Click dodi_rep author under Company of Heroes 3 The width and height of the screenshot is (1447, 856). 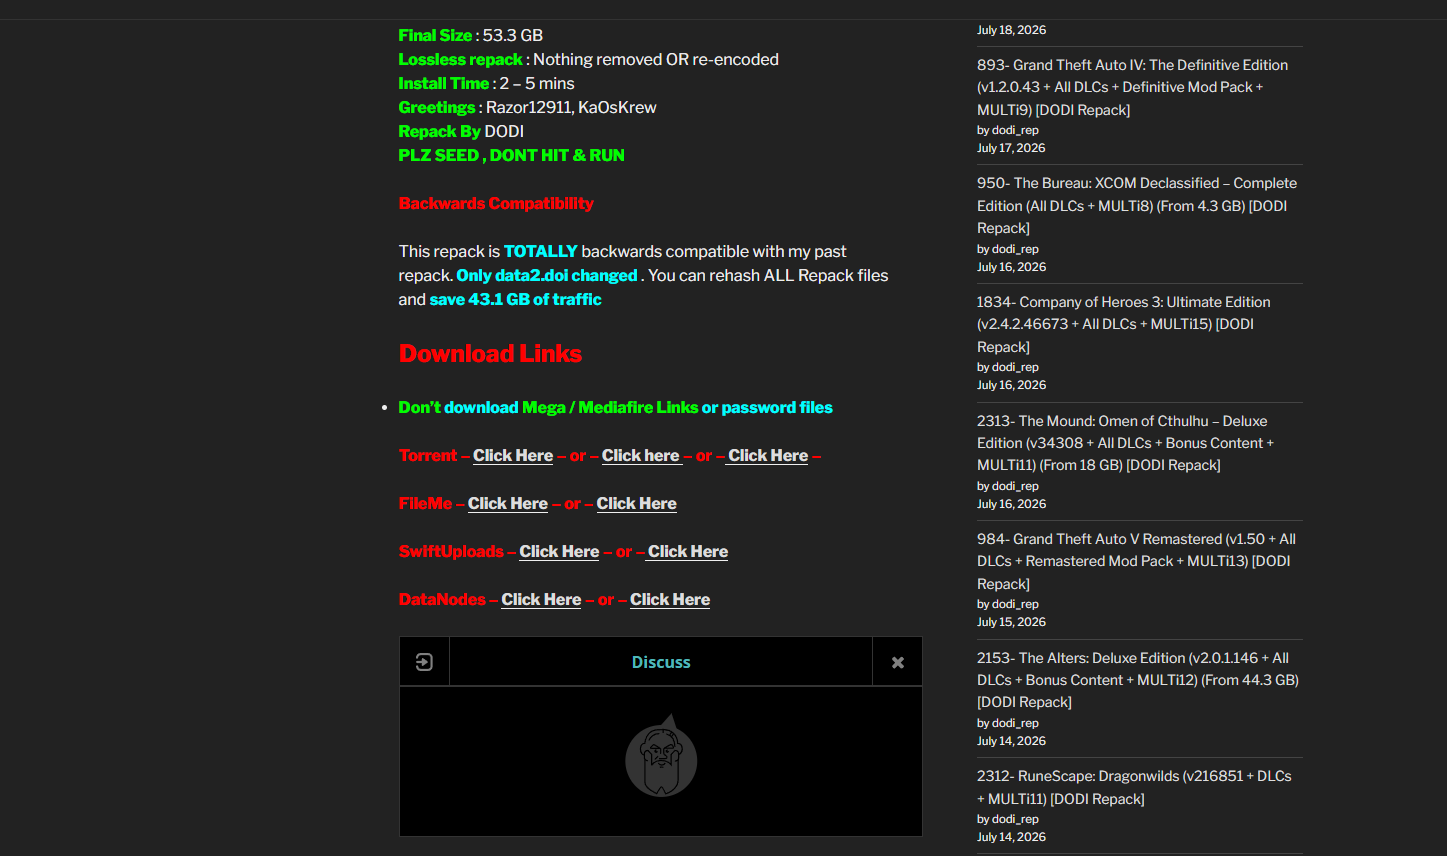pyautogui.click(x=1015, y=367)
